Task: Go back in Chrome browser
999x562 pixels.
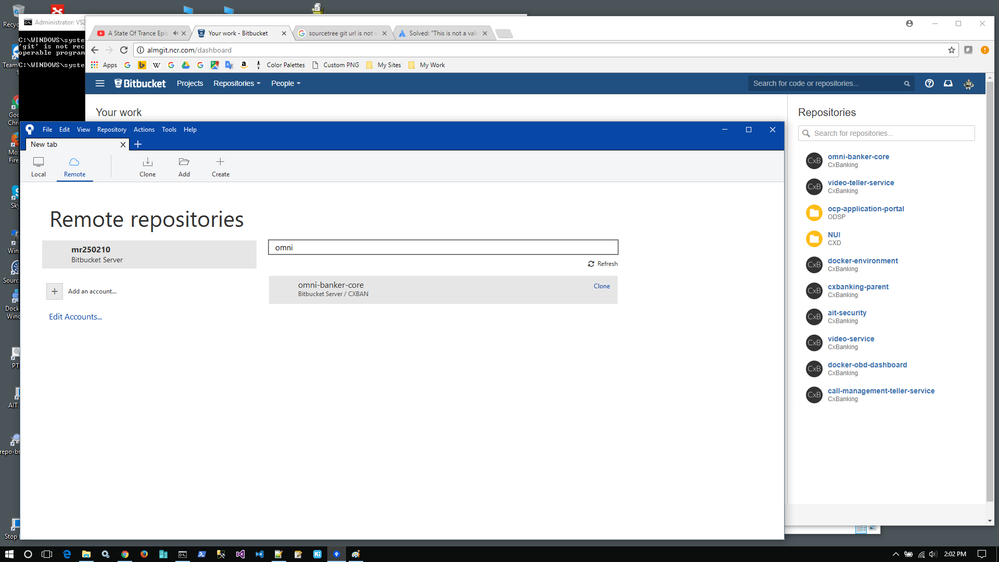Action: coord(95,50)
